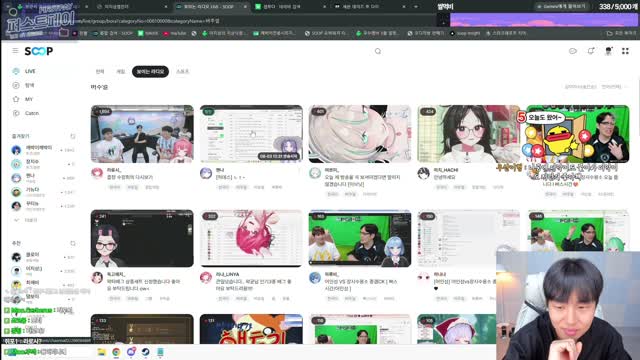Open the message bubble icon in header
This screenshot has width=640, height=360.
573,51
